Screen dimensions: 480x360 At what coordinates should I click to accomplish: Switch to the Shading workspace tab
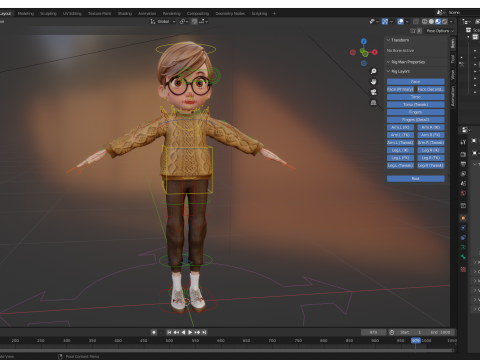pyautogui.click(x=125, y=13)
